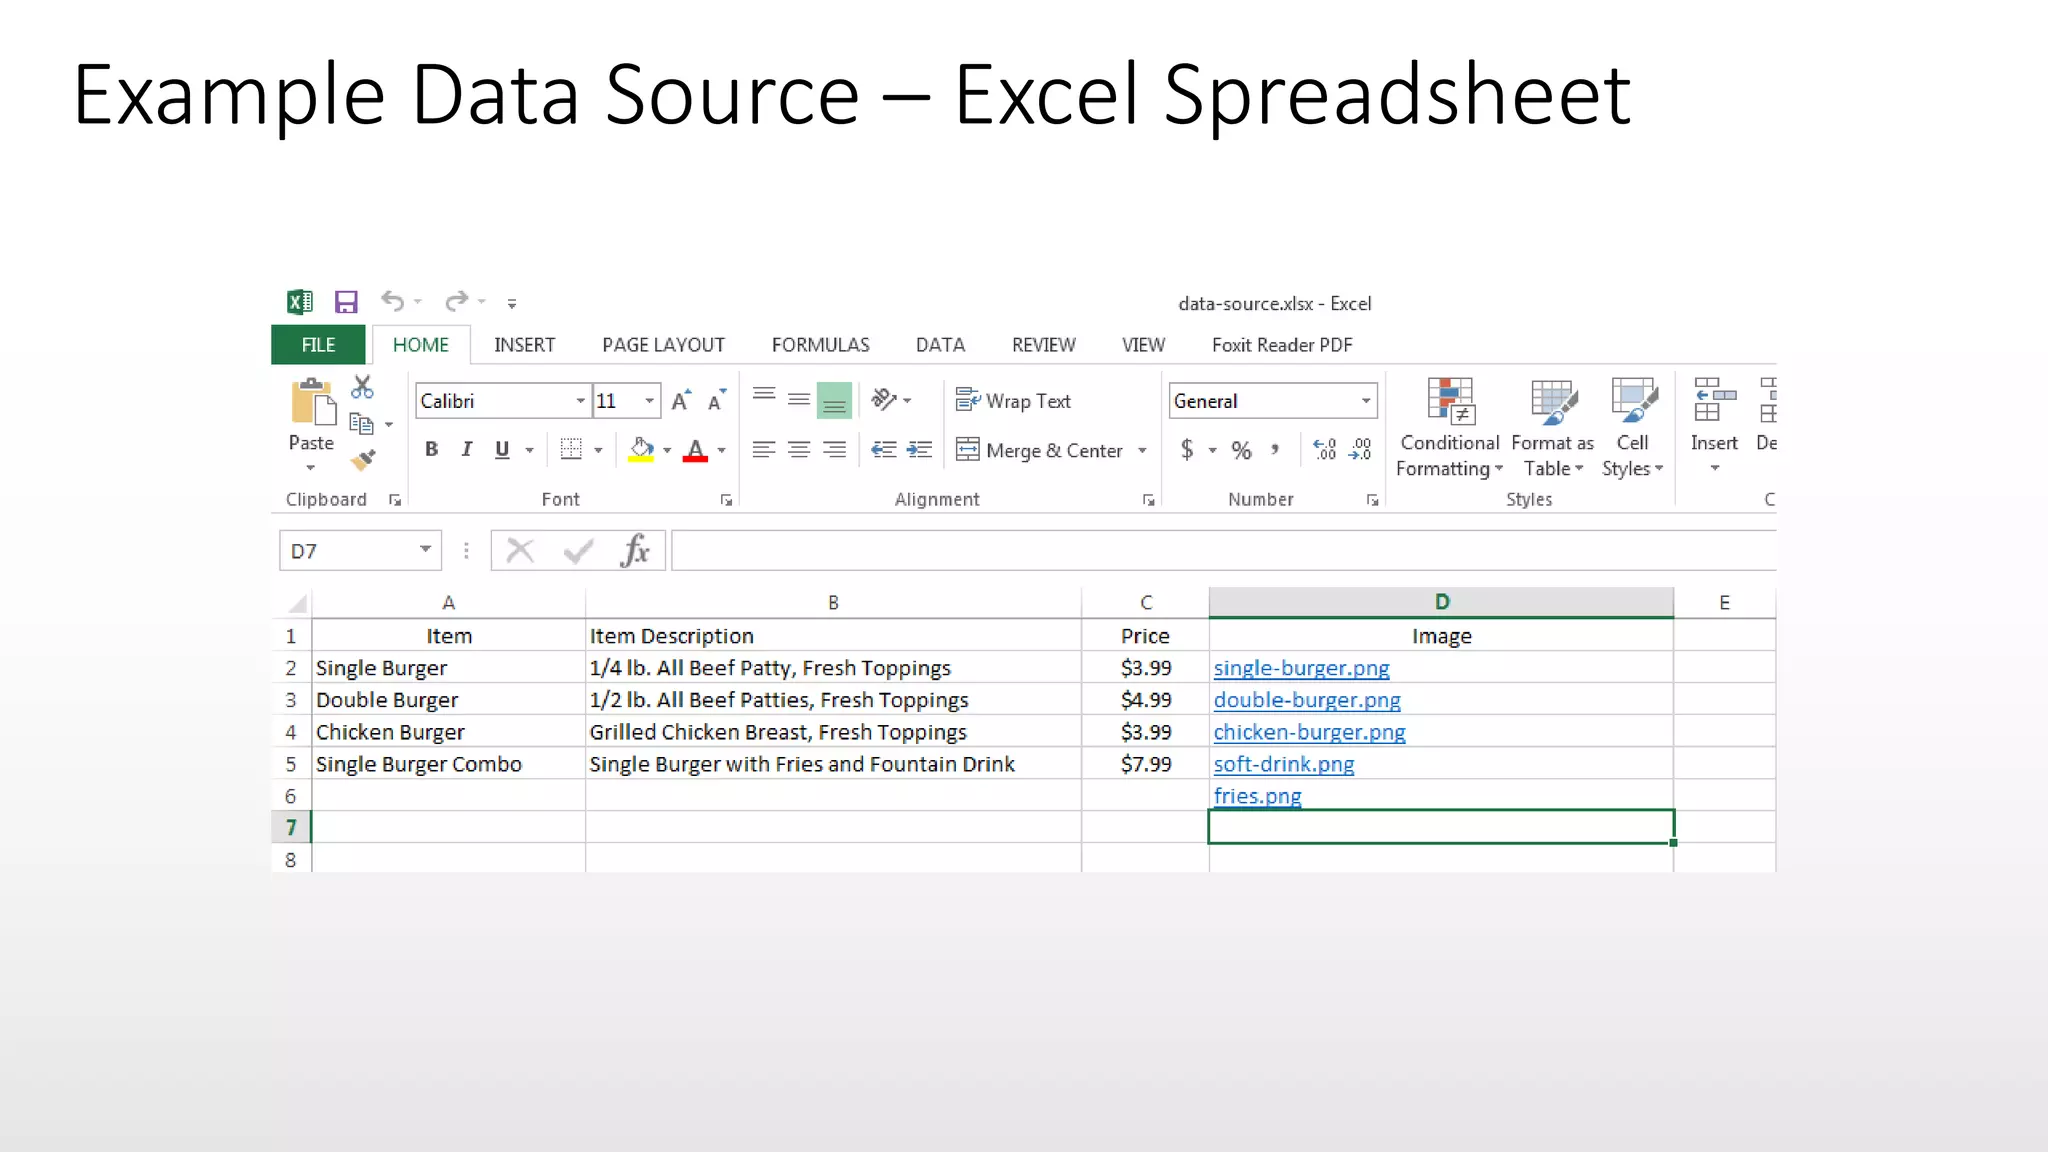Click Merge & Center button
The width and height of the screenshot is (2048, 1152).
(1039, 451)
